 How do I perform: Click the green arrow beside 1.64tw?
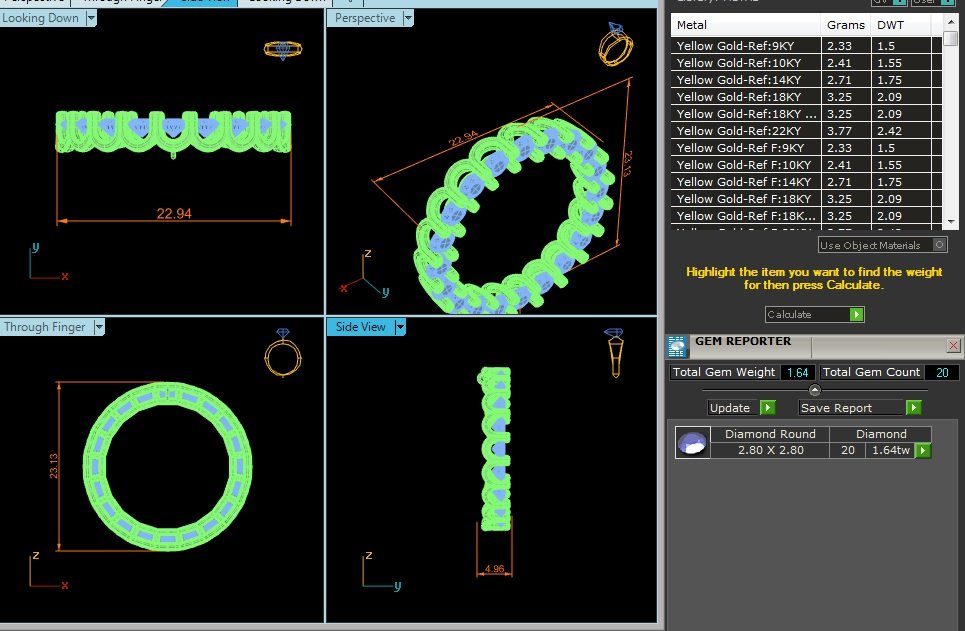tap(923, 451)
